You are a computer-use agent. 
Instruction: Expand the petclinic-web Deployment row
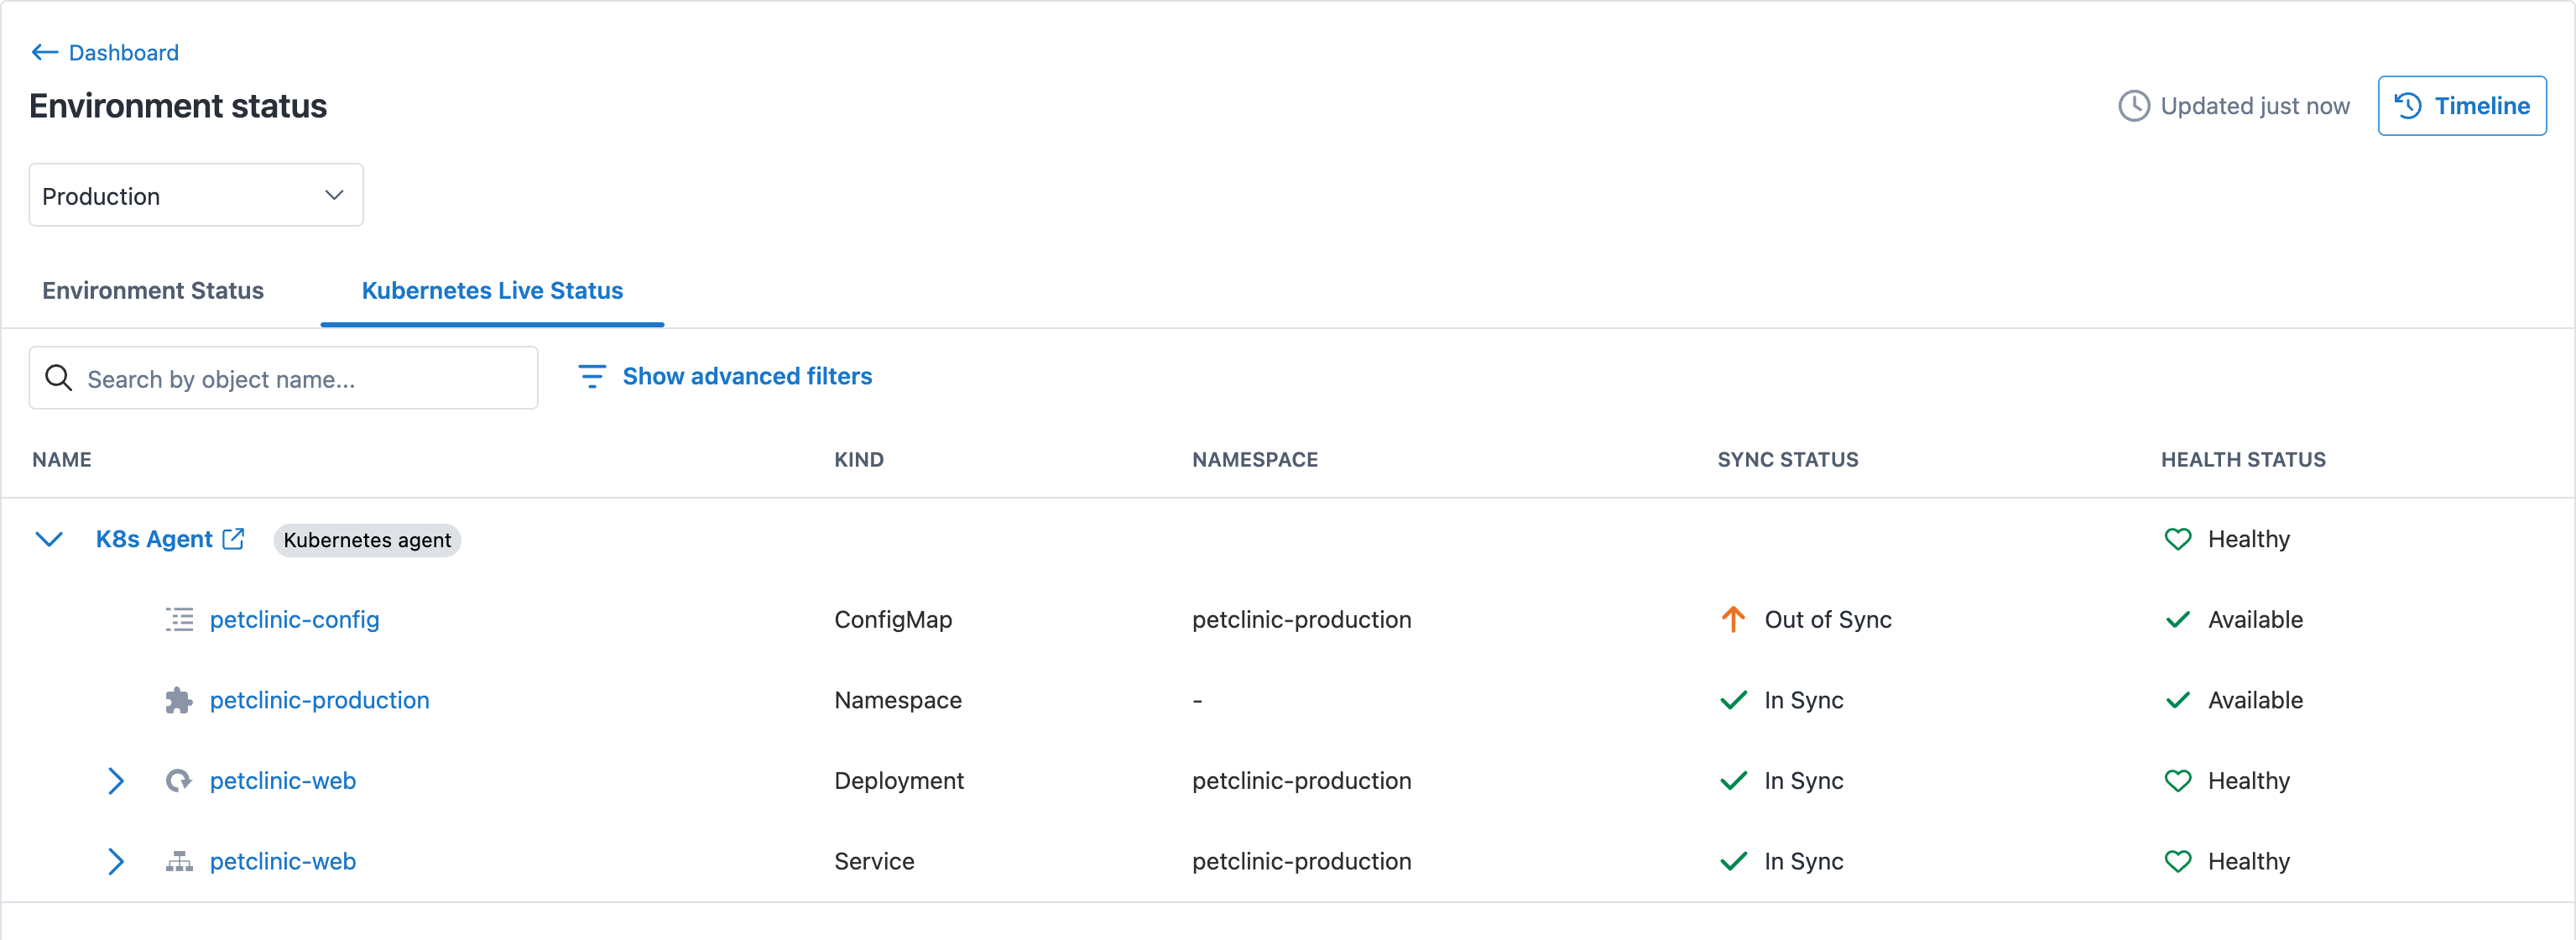click(x=116, y=781)
